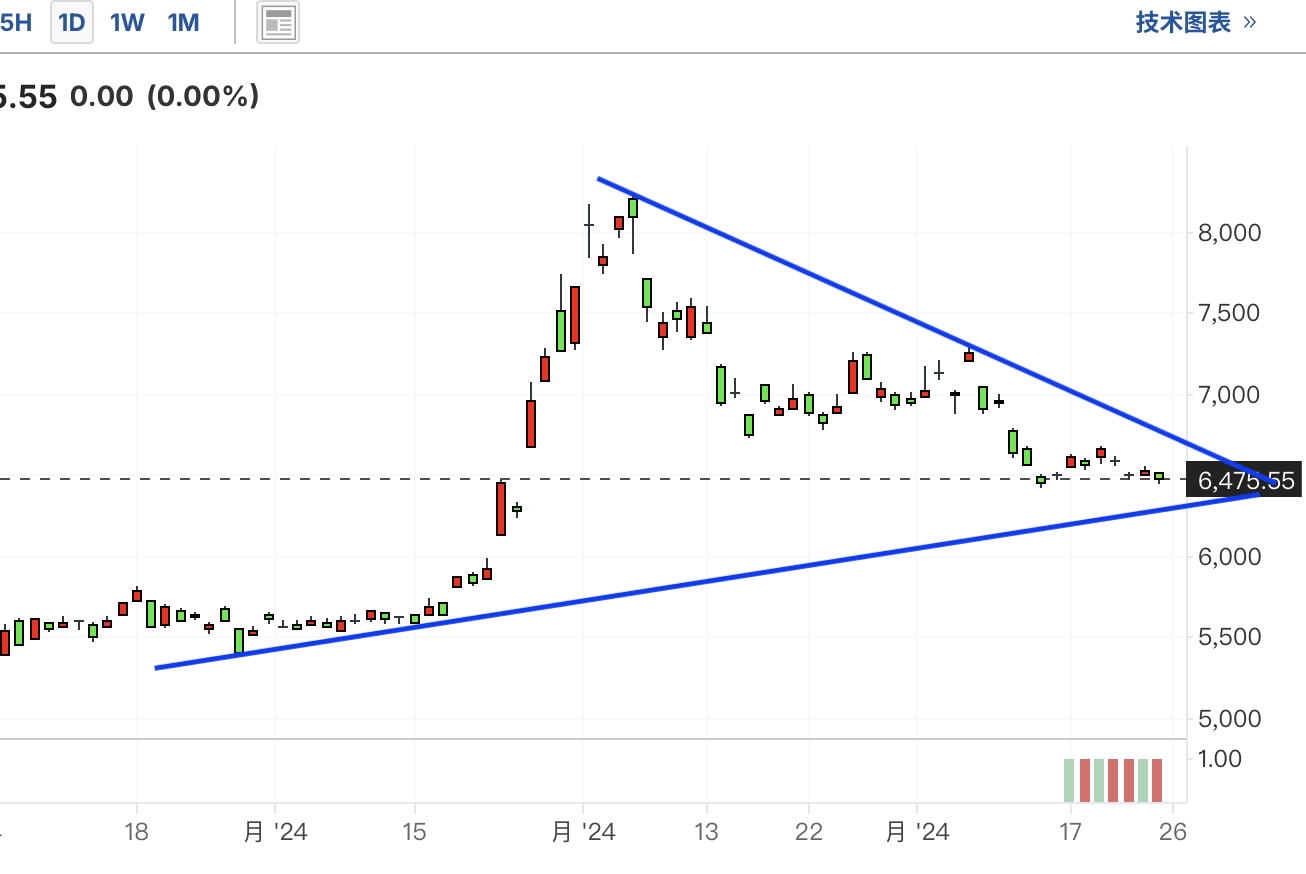Click the 18 date axis label
The height and width of the screenshot is (874, 1306).
click(136, 832)
